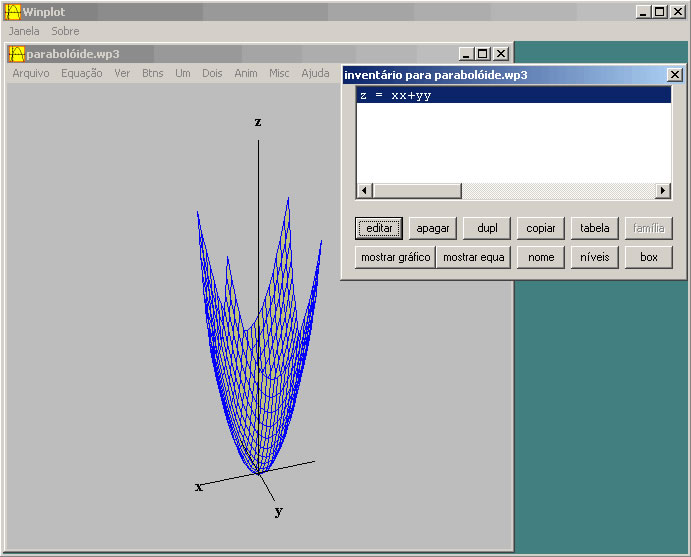This screenshot has width=691, height=557.
Task: Open the tabela button
Action: 594,228
